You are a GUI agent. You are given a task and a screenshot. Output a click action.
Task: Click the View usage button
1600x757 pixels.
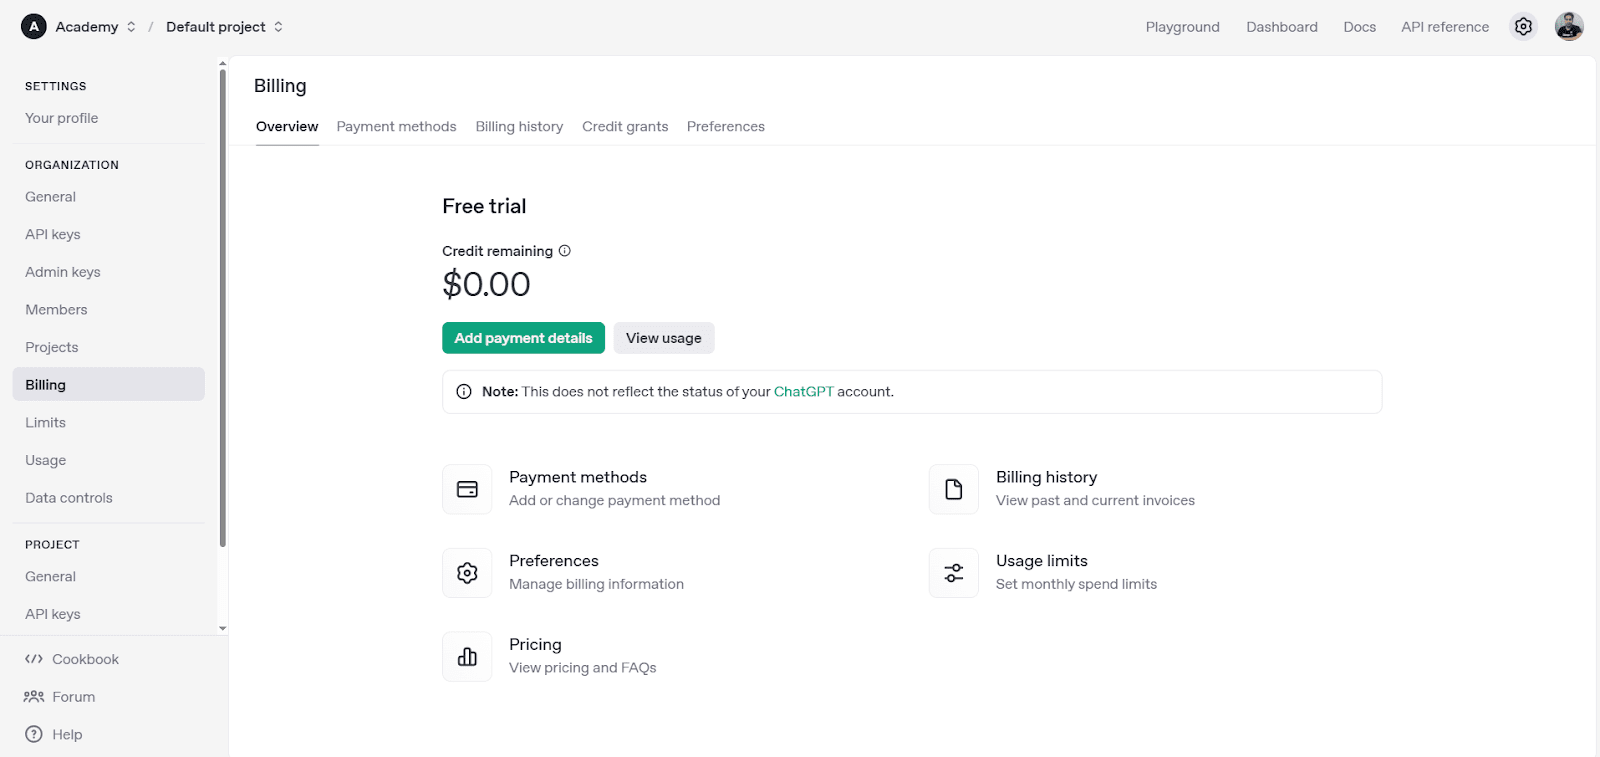click(664, 338)
